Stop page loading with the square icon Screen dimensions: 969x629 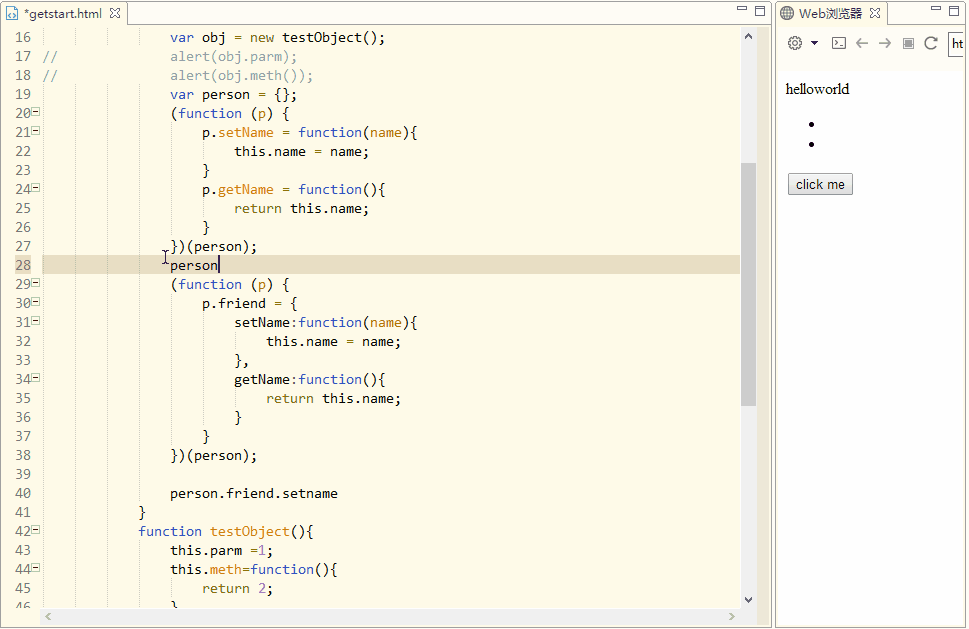[909, 43]
